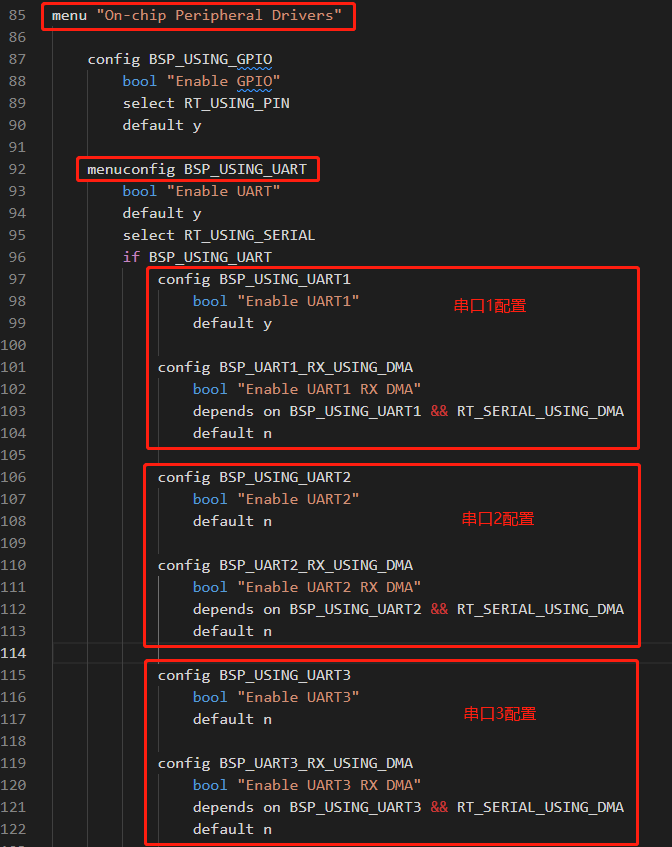The width and height of the screenshot is (672, 847).
Task: Click the select RT_USING_SERIAL line
Action: [219, 235]
